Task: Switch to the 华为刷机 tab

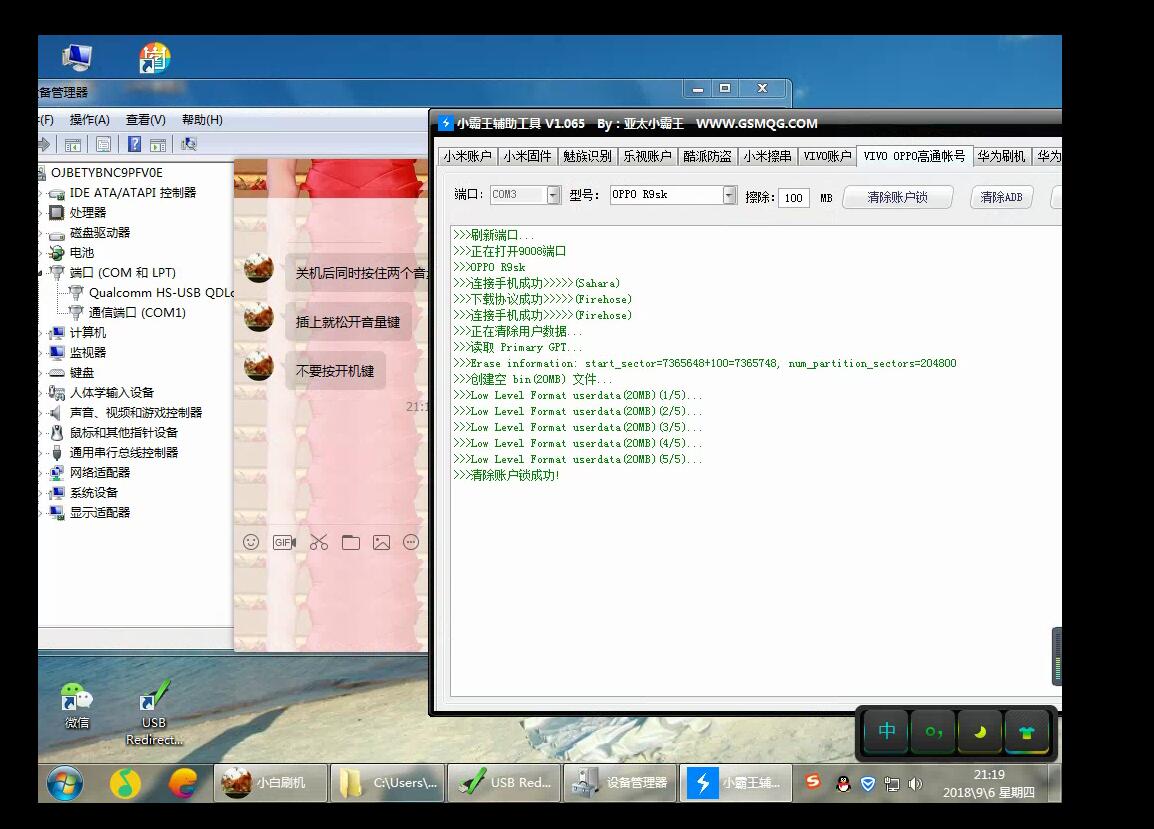Action: tap(1001, 156)
